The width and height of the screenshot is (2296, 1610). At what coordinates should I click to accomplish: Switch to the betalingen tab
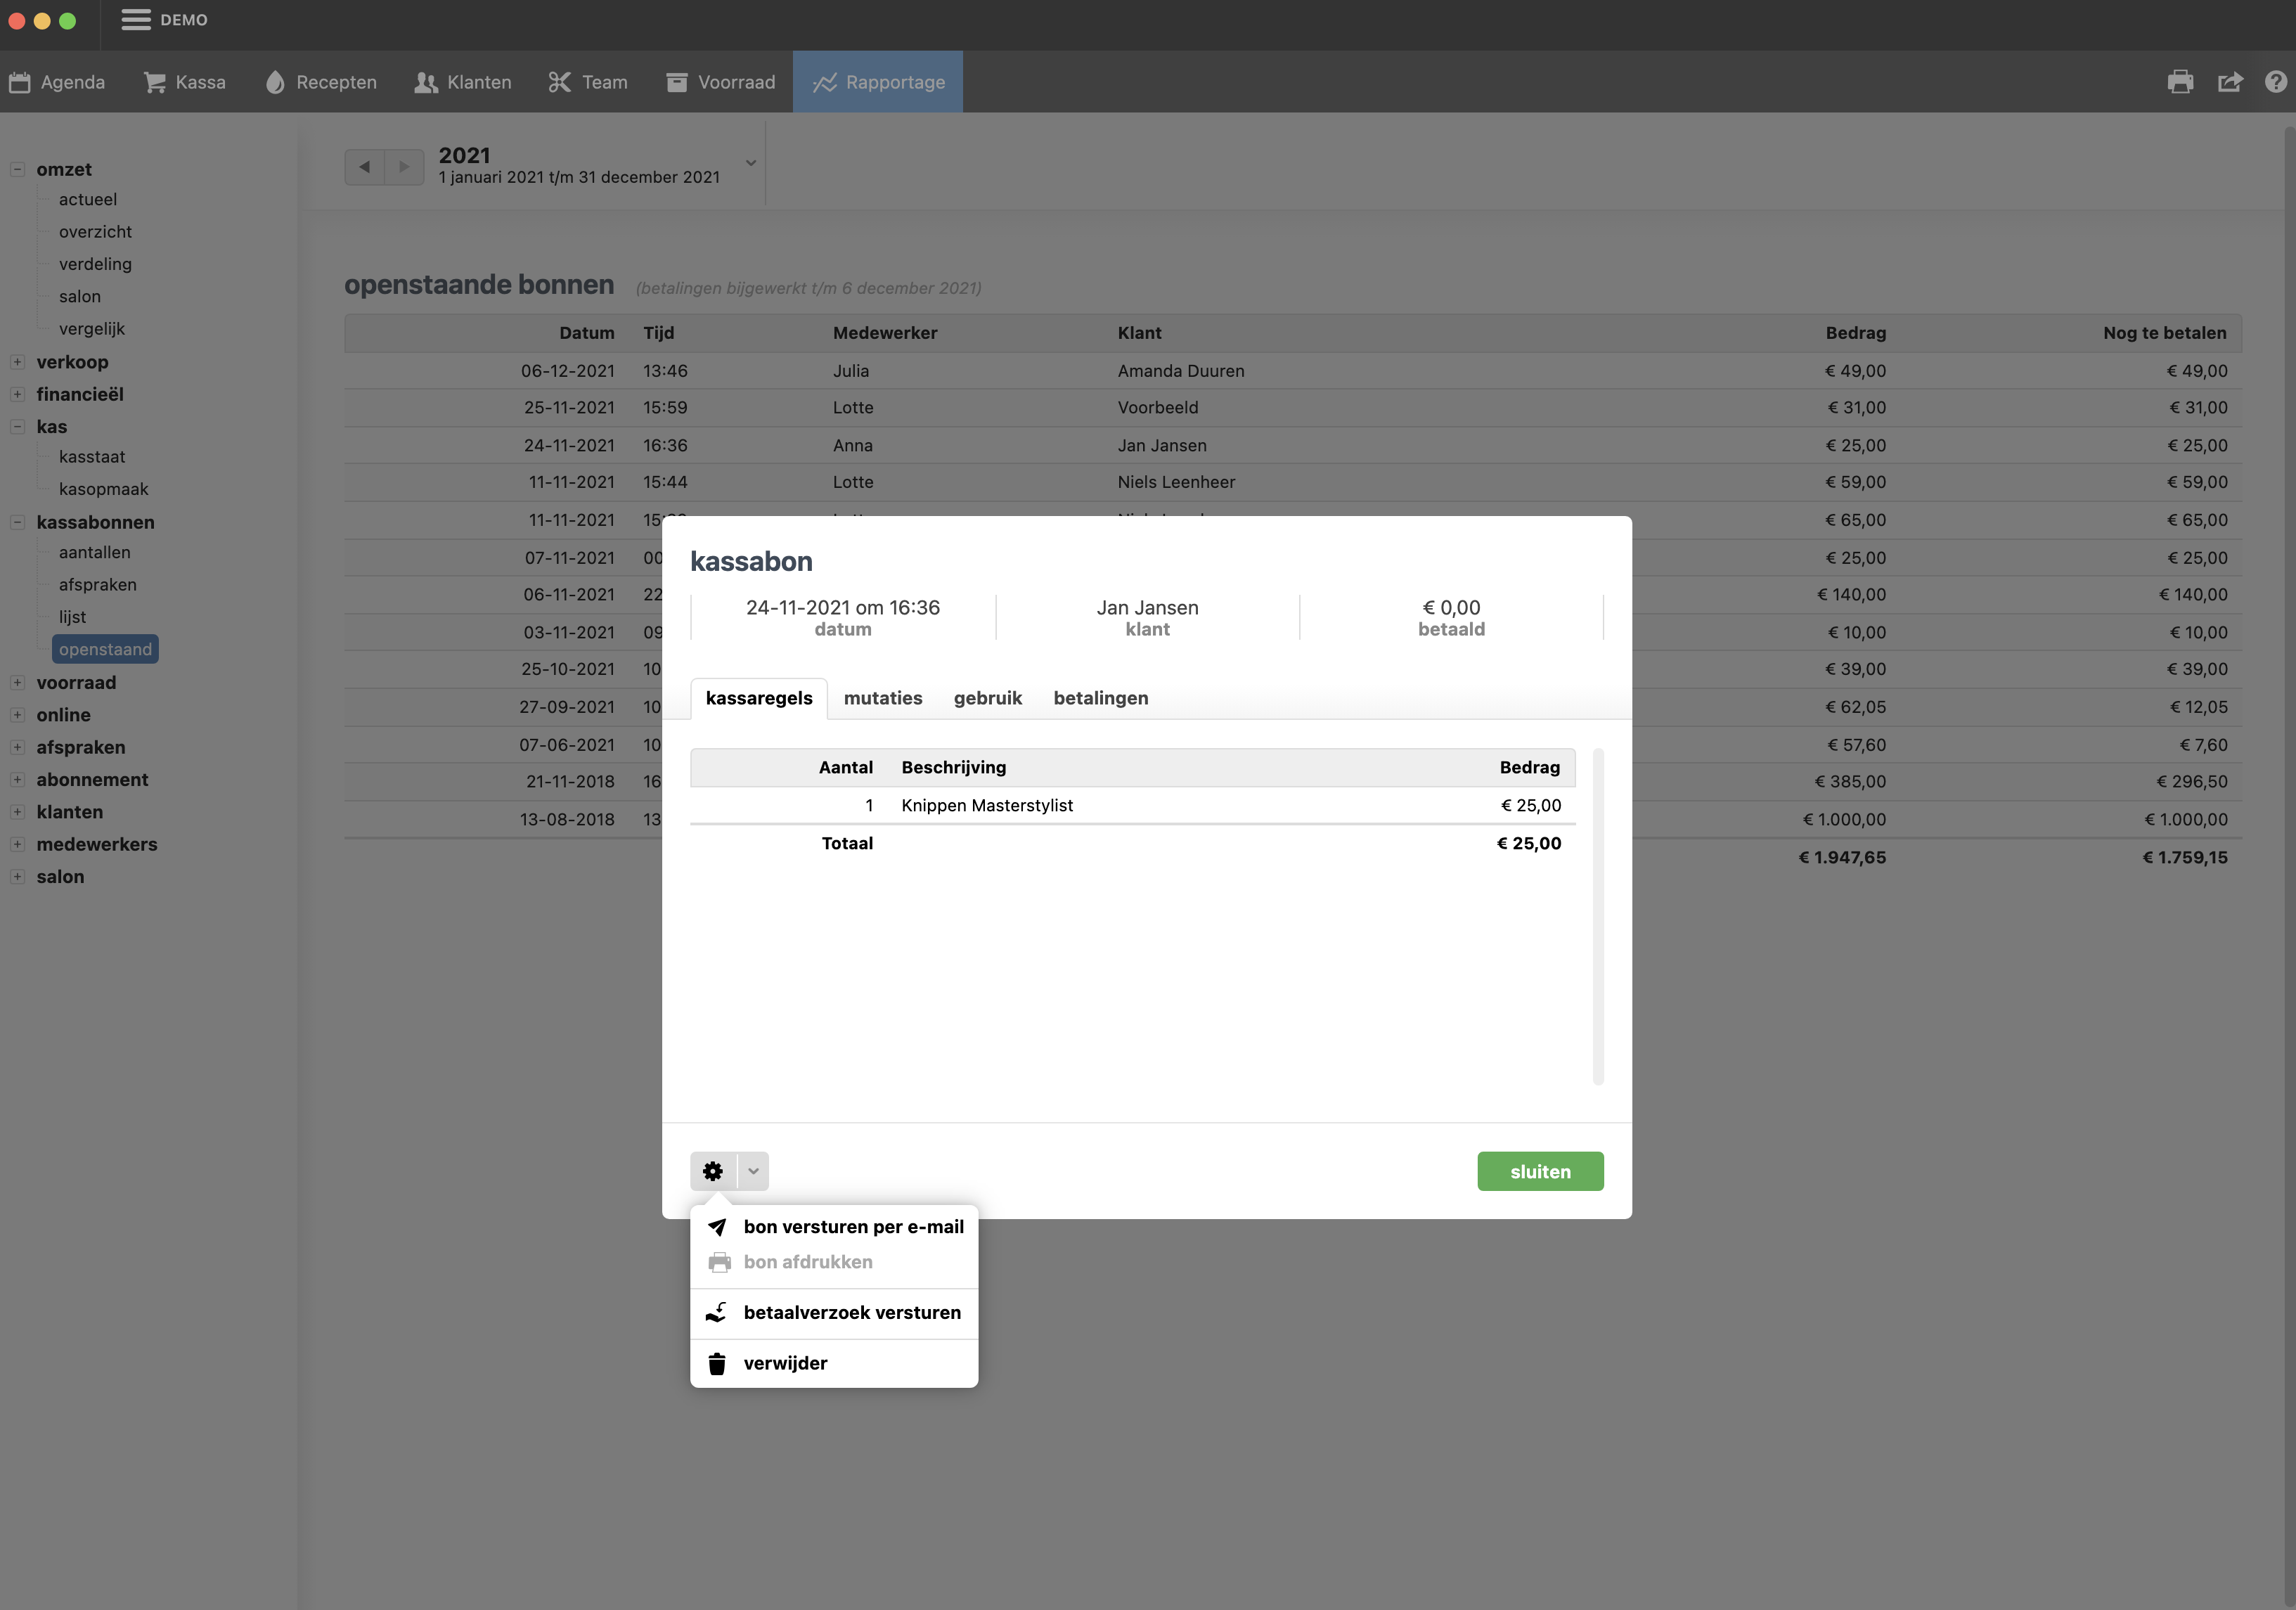click(x=1100, y=698)
